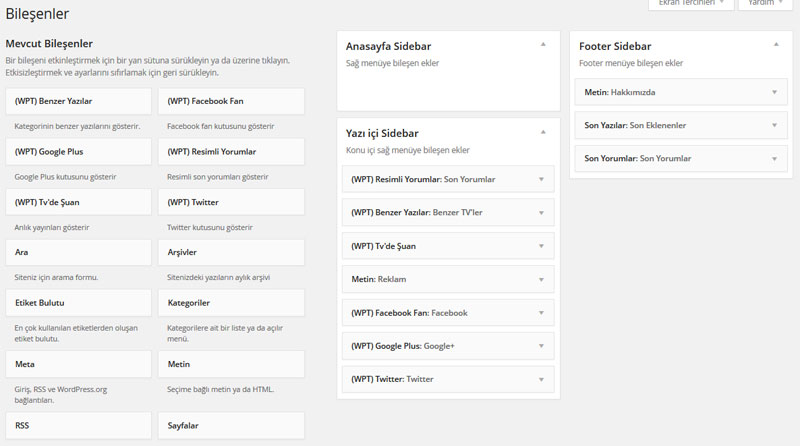Click the Etiket Bulutu widget

click(79, 303)
